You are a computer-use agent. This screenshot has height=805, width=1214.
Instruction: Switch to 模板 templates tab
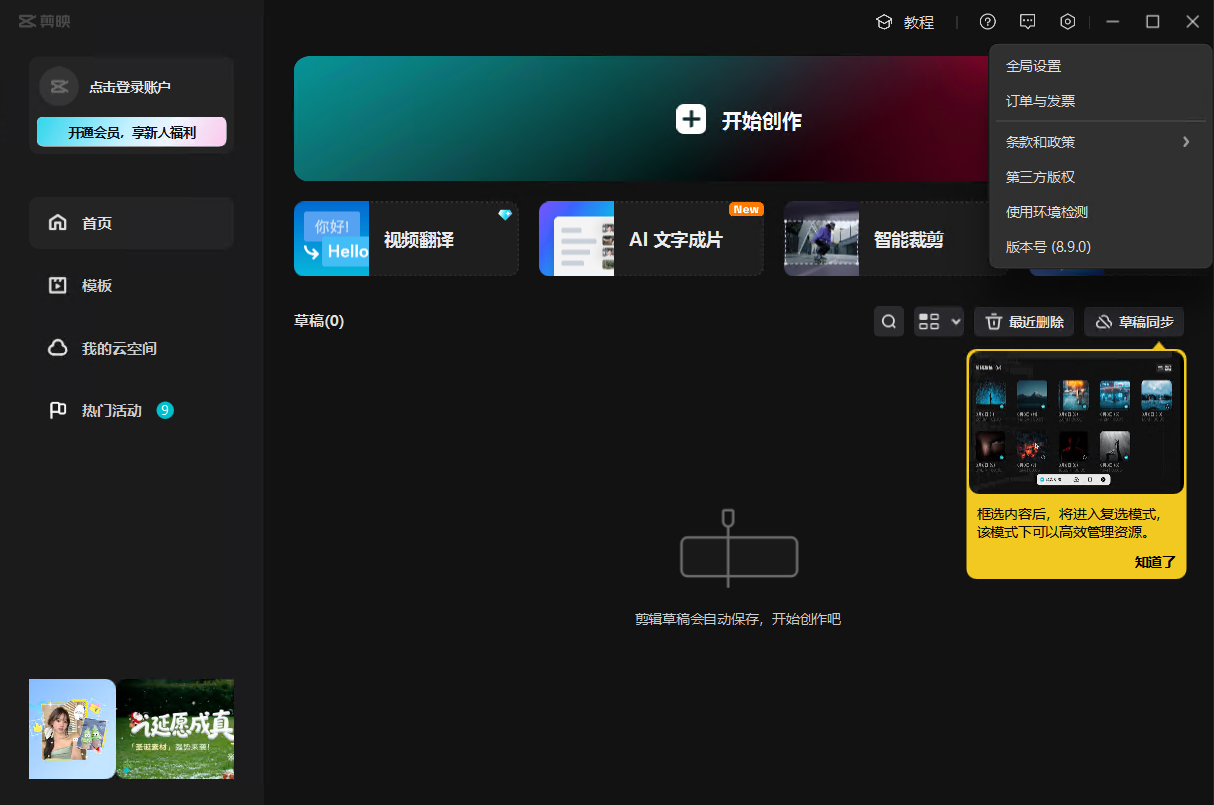click(97, 286)
